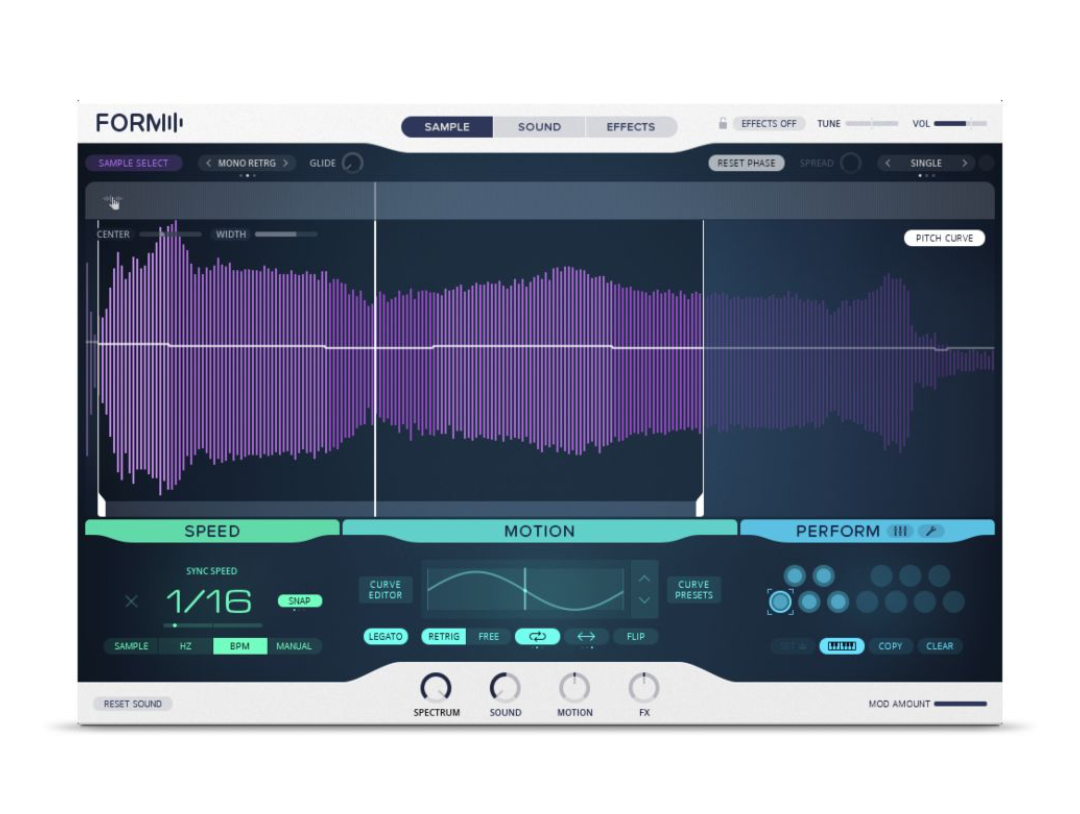Select the loop playback mode icon
The image size is (1080, 814).
pos(537,636)
